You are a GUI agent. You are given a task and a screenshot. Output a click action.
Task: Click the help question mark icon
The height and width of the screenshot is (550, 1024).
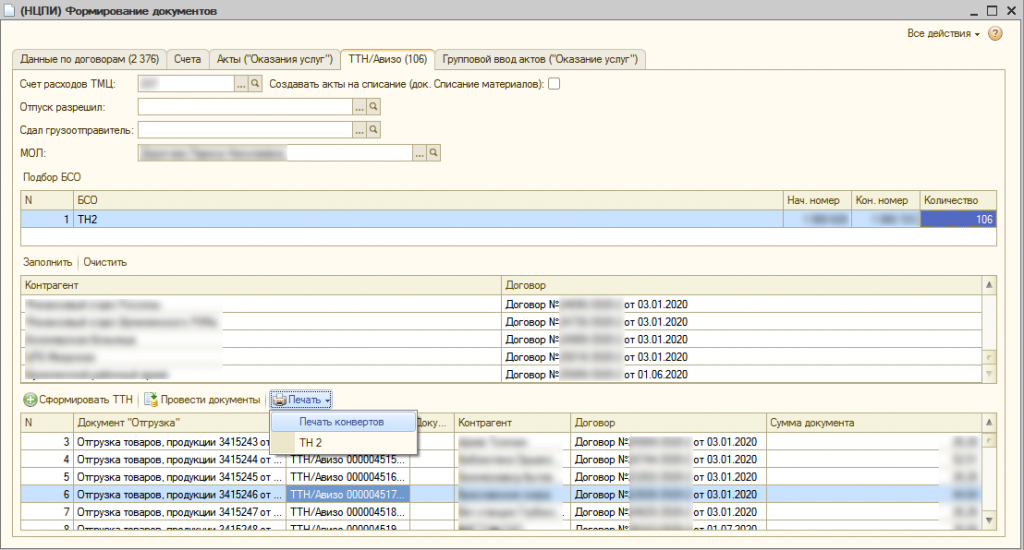point(995,34)
